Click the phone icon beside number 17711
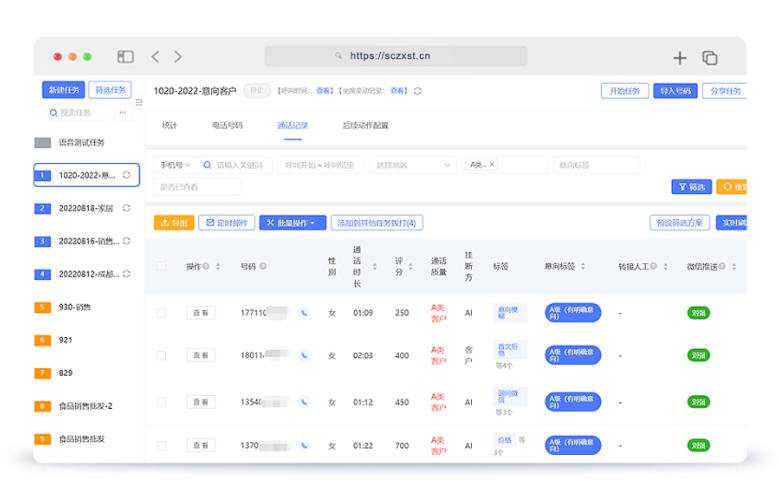The height and width of the screenshot is (480, 780). (x=304, y=313)
